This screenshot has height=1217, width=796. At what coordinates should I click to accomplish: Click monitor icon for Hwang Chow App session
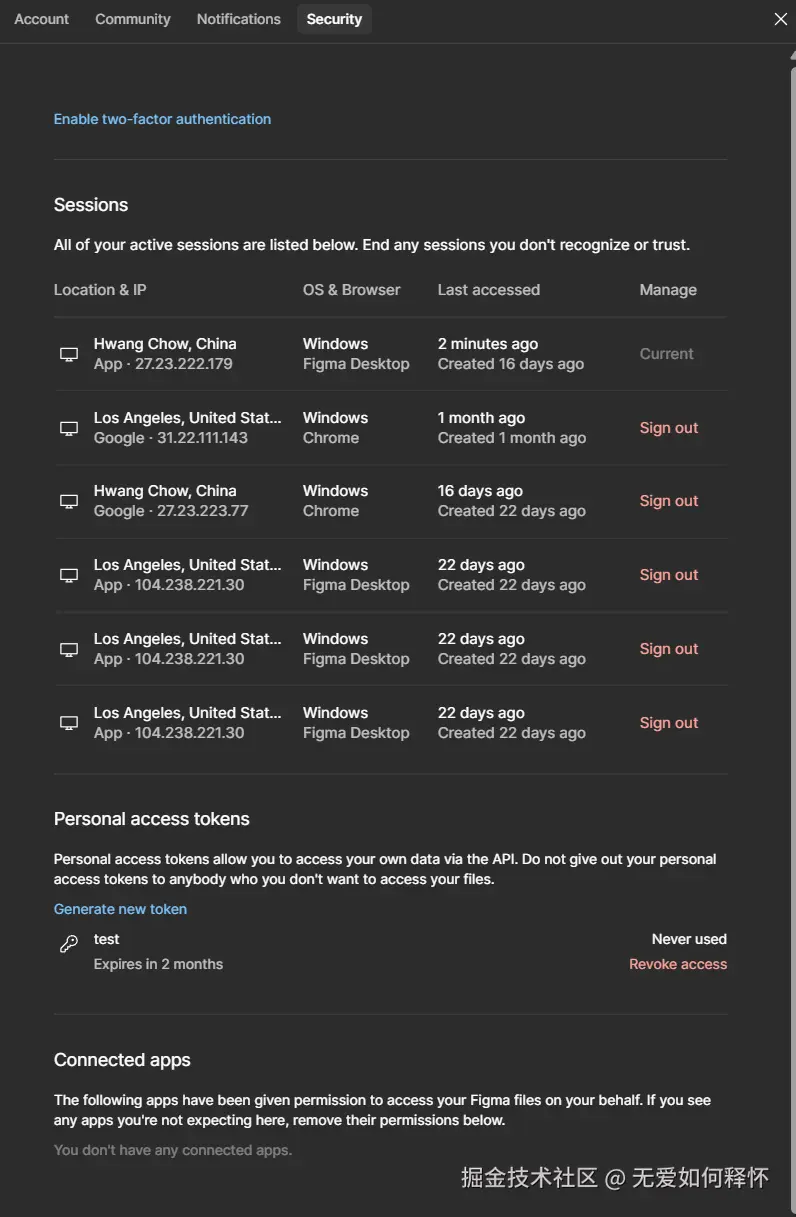pyautogui.click(x=69, y=354)
